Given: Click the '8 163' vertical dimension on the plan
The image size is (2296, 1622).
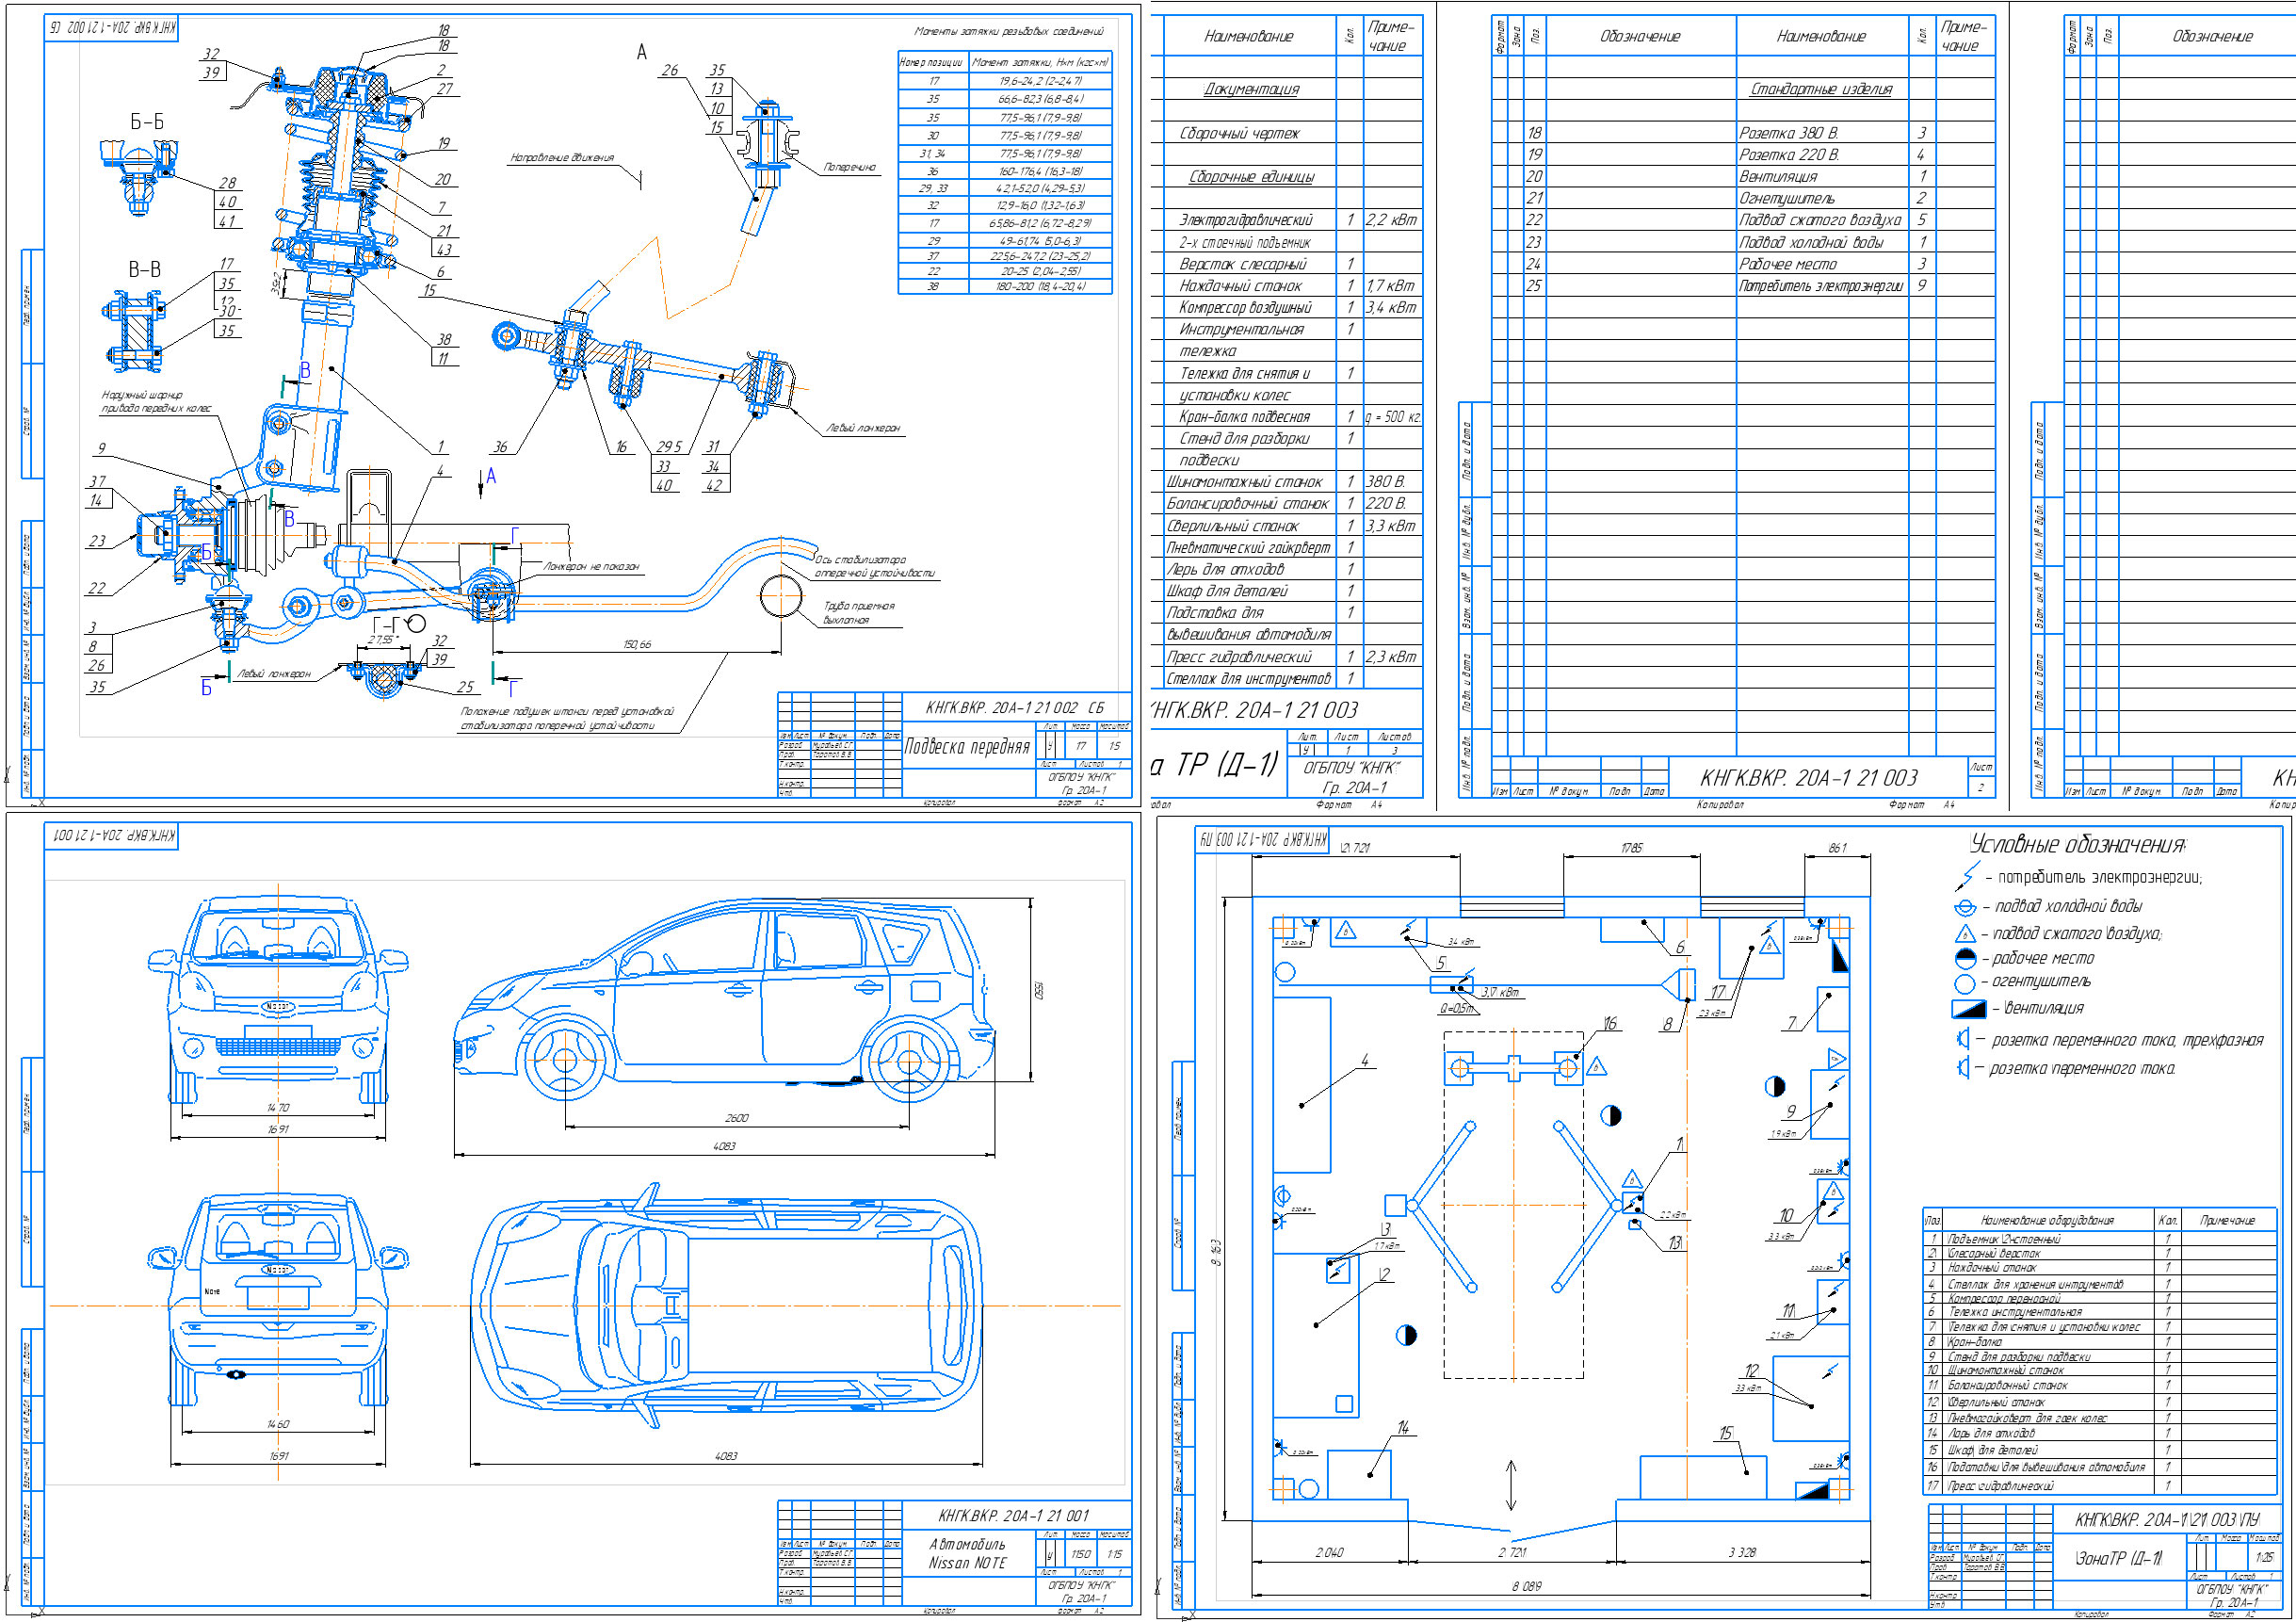Looking at the screenshot, I should 1218,1251.
